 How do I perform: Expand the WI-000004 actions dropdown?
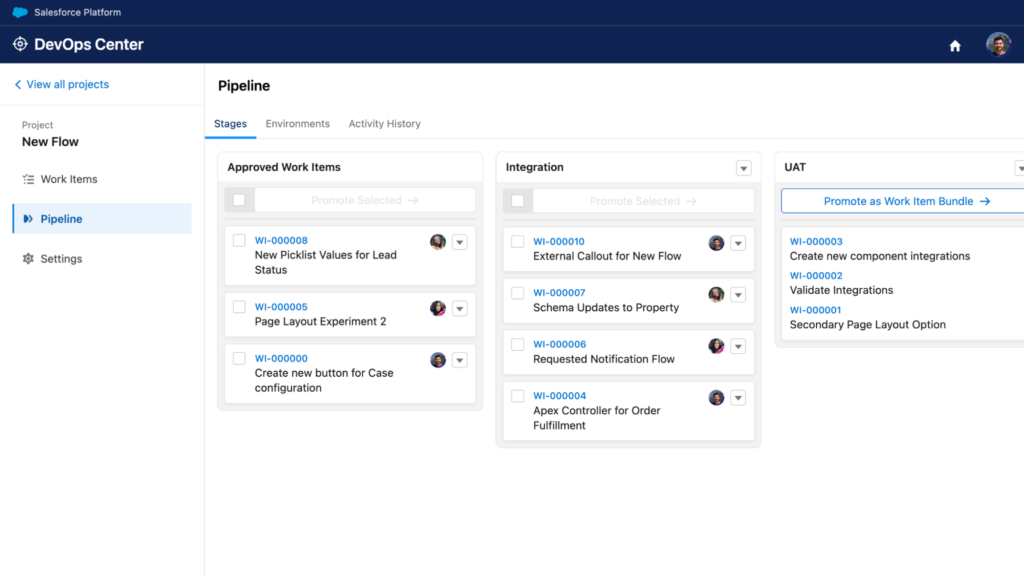coord(738,398)
